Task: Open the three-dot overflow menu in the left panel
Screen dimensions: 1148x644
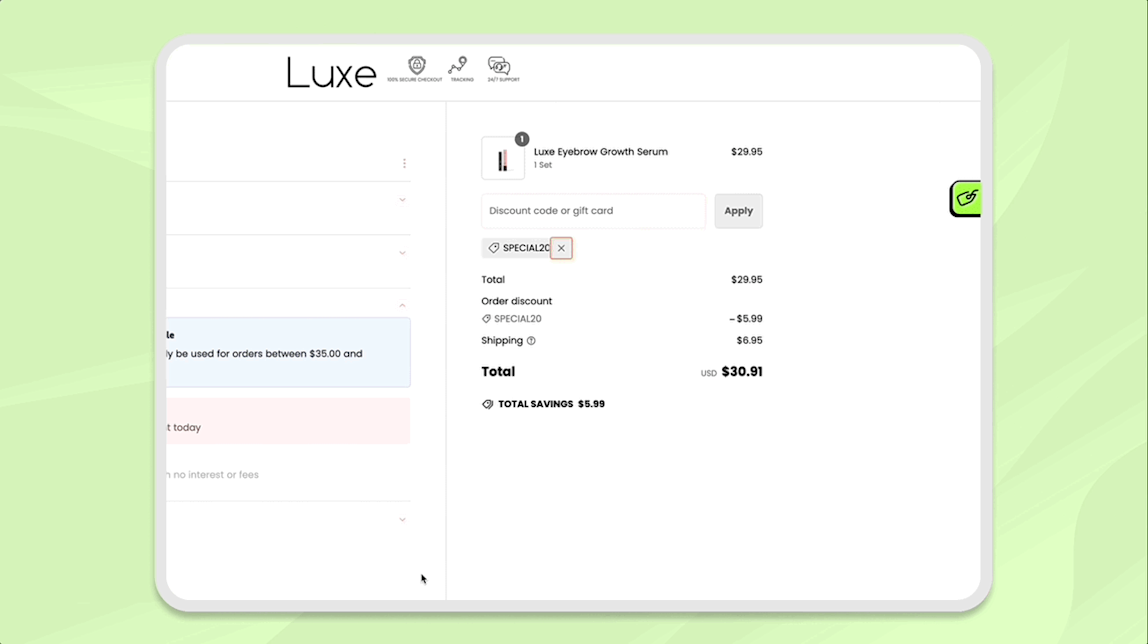Action: tap(405, 162)
